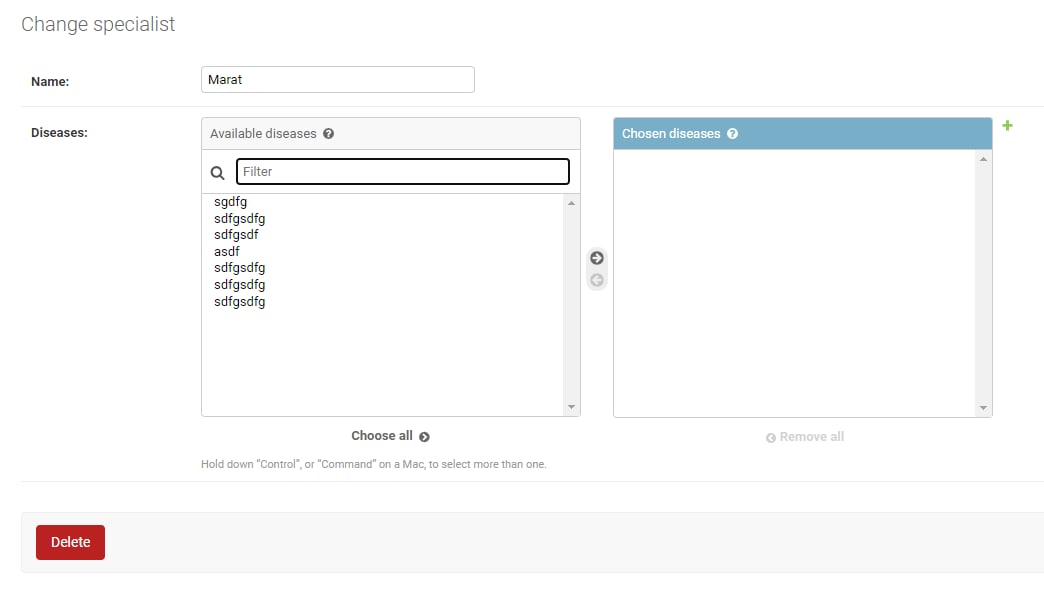
Task: Click the Choose all arrow icon
Action: coord(424,437)
